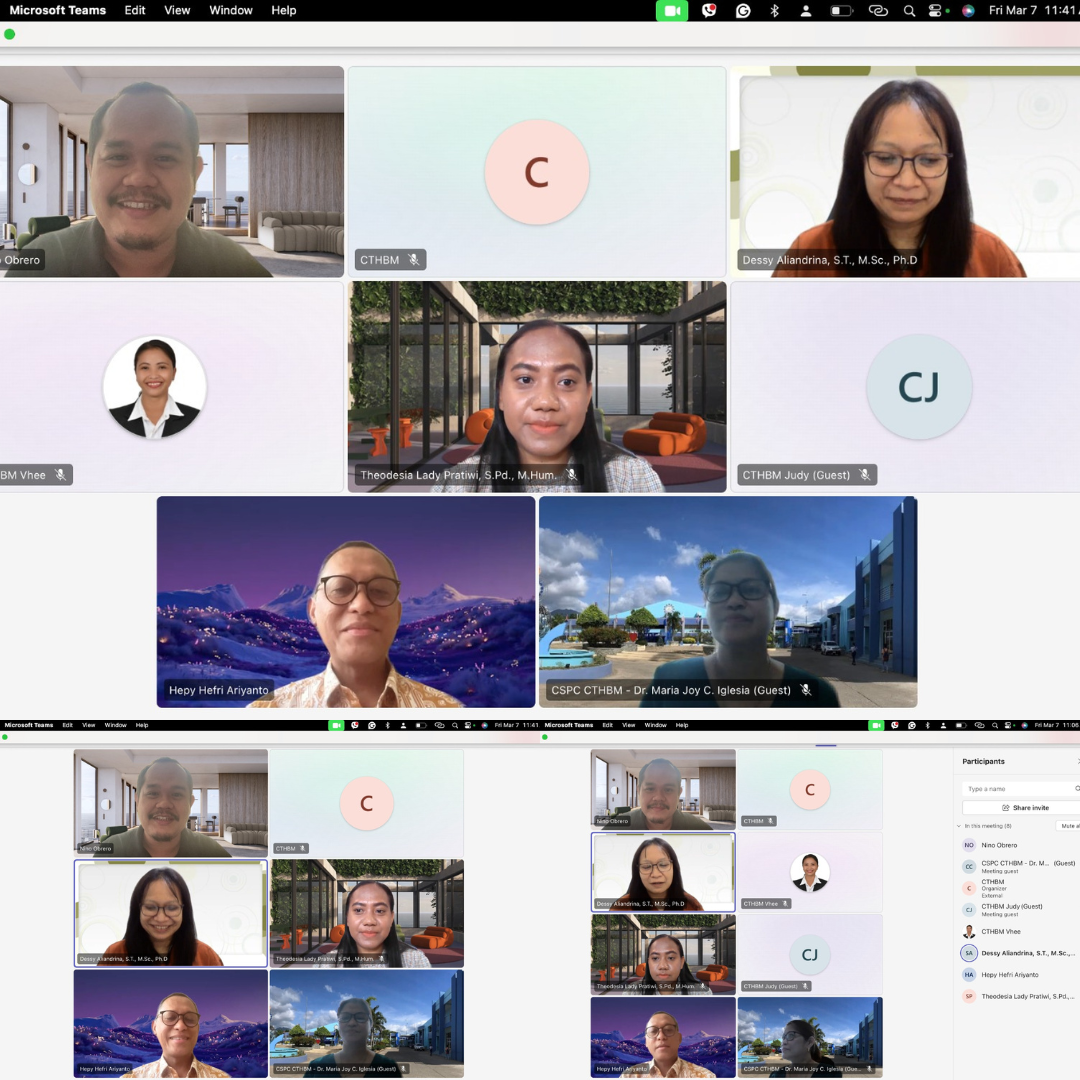Open Spotlight search from the large menu bar

[909, 10]
